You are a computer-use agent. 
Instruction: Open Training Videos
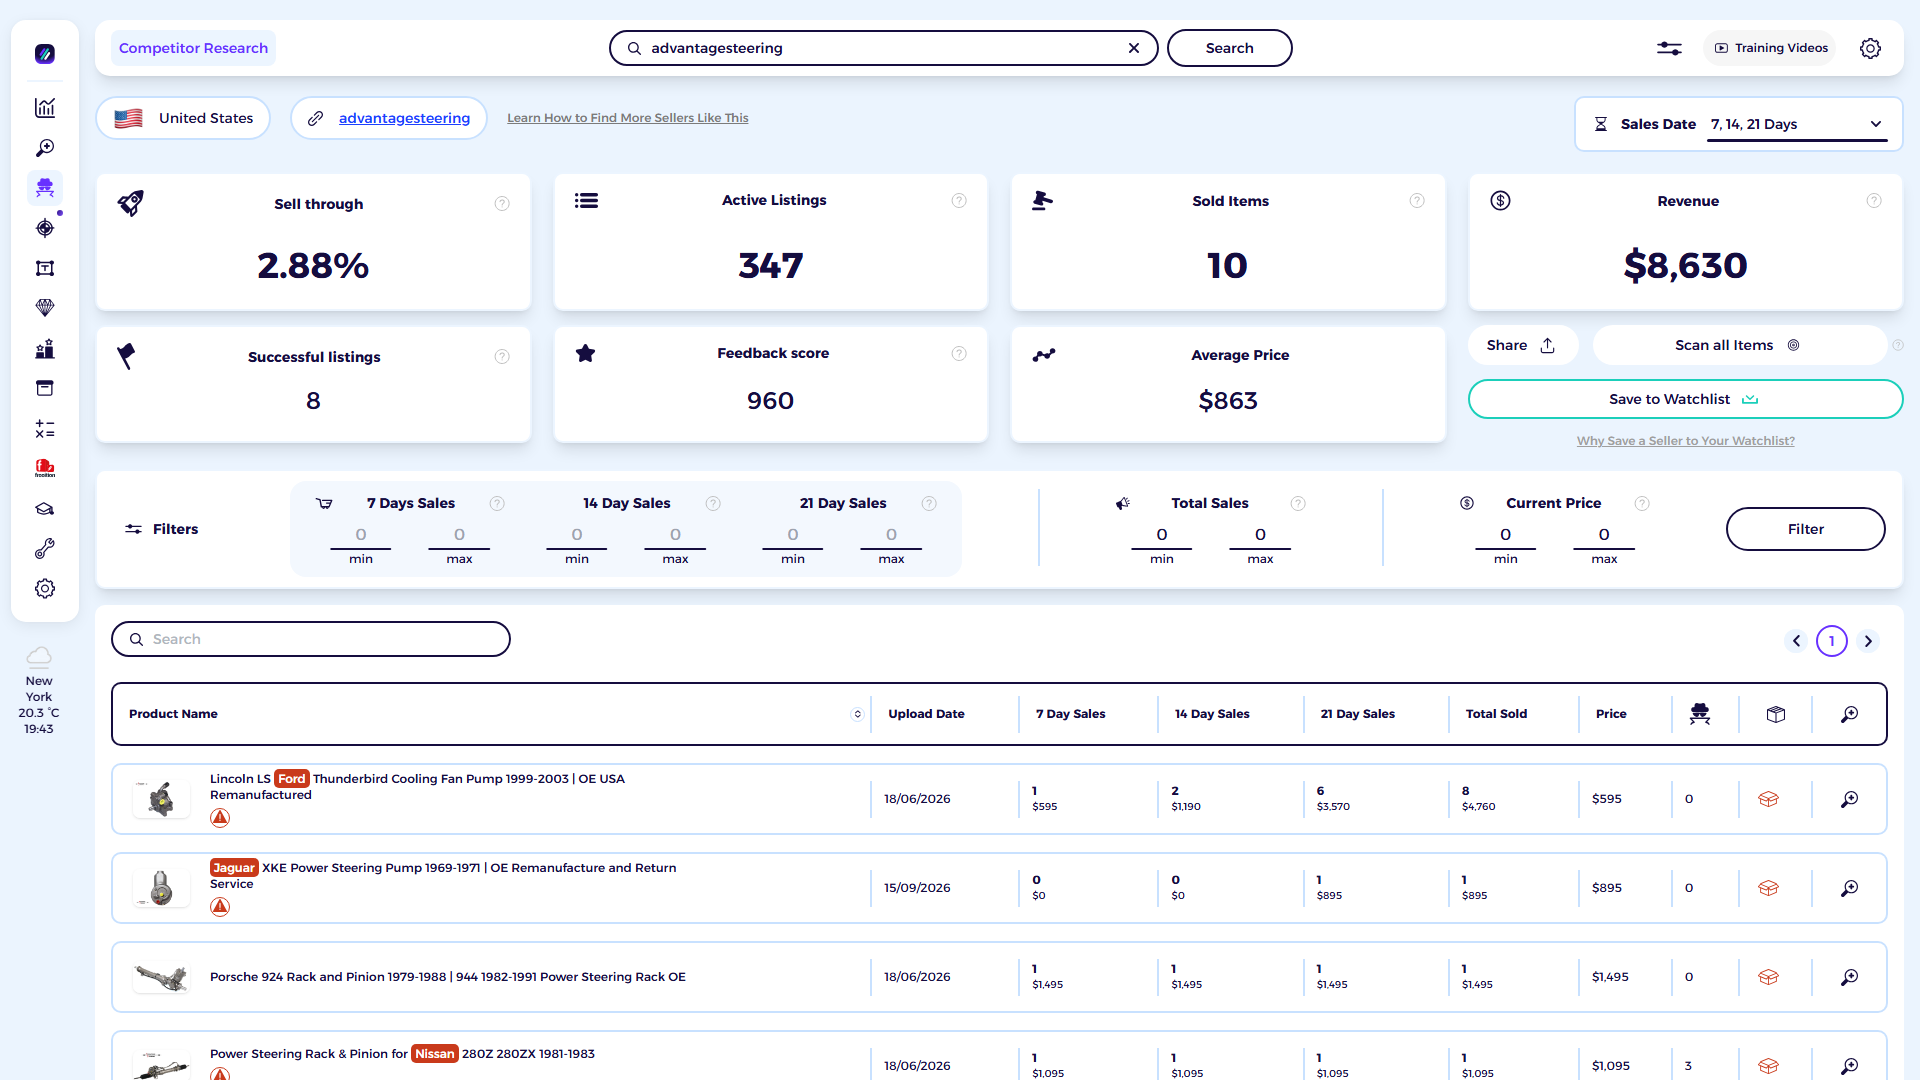coord(1771,48)
